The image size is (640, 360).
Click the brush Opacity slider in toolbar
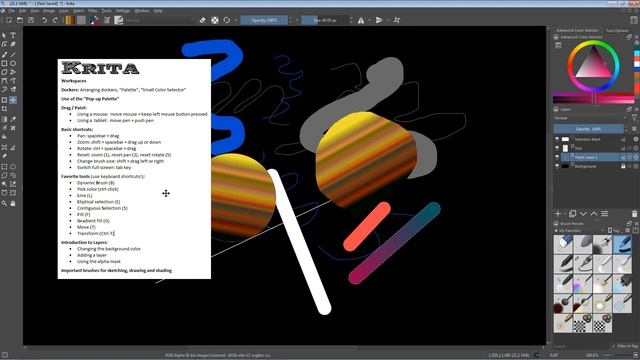pyautogui.click(x=264, y=20)
